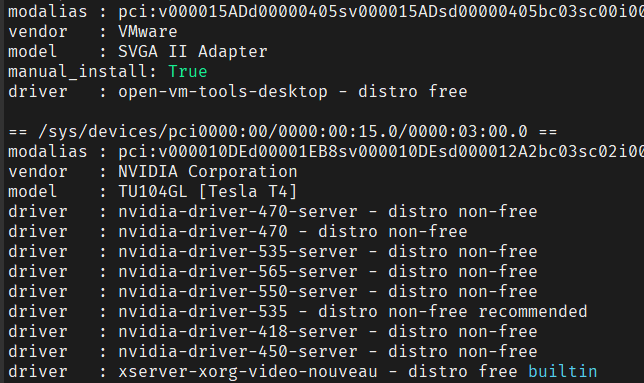The width and height of the screenshot is (644, 383).
Task: Click the nvidia-driver-418-server text
Action: point(238,332)
